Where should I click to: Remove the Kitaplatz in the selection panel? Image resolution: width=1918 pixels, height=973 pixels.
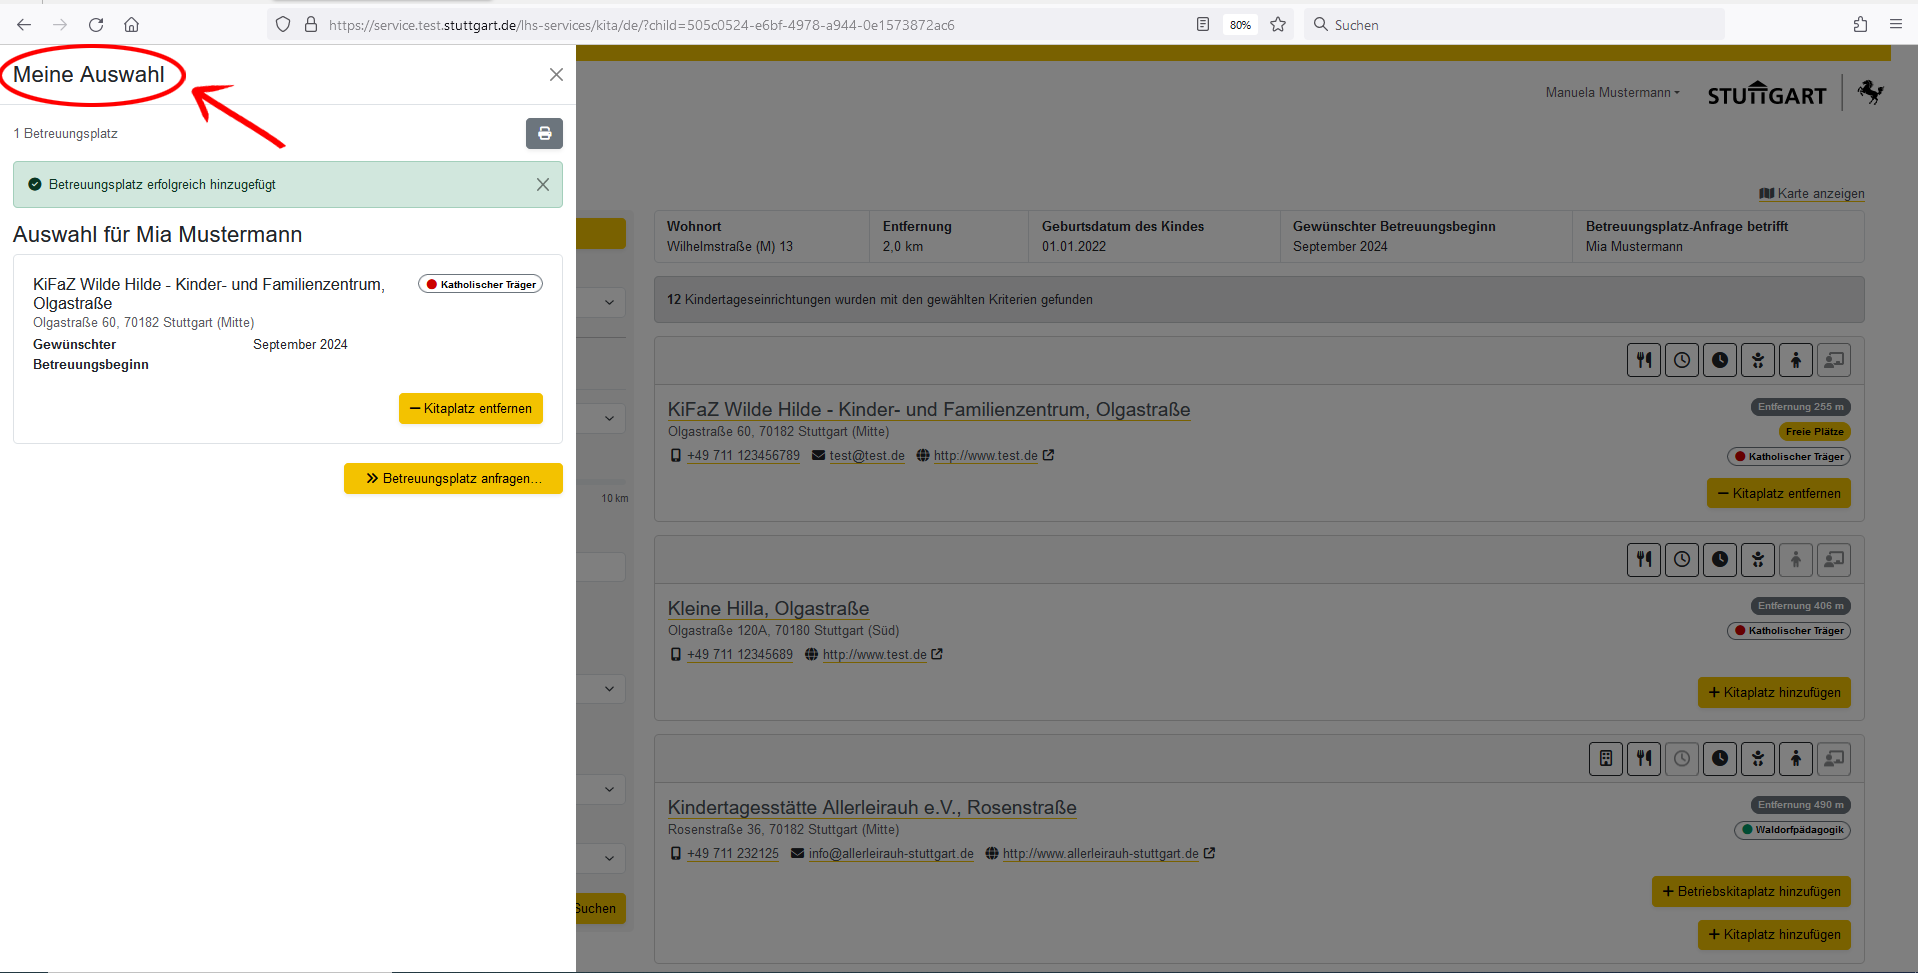tap(471, 408)
